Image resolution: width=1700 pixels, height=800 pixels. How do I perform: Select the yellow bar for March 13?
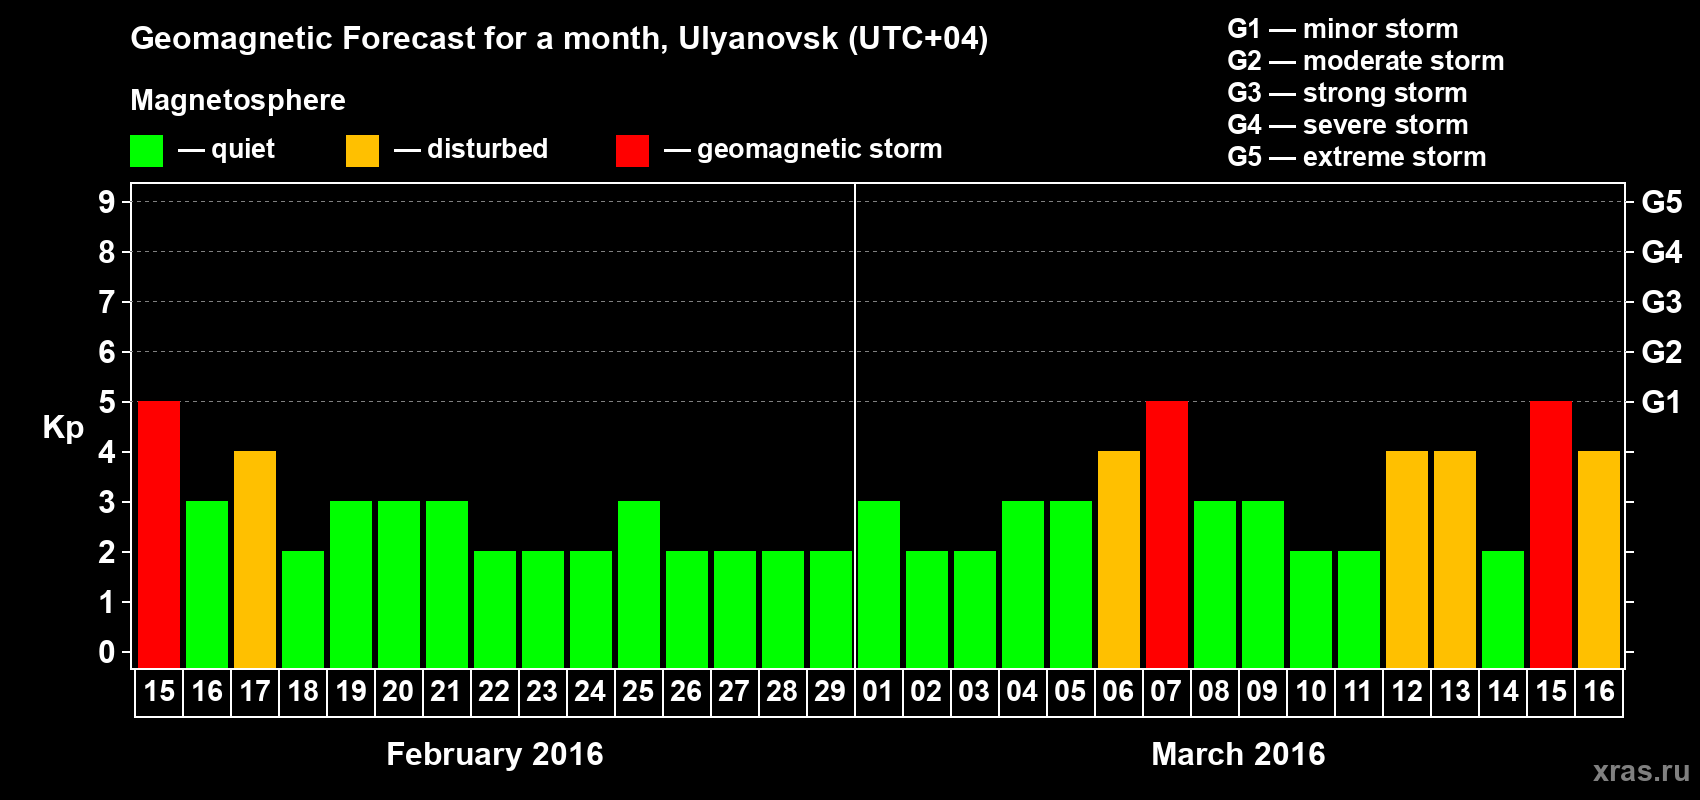click(x=1455, y=560)
